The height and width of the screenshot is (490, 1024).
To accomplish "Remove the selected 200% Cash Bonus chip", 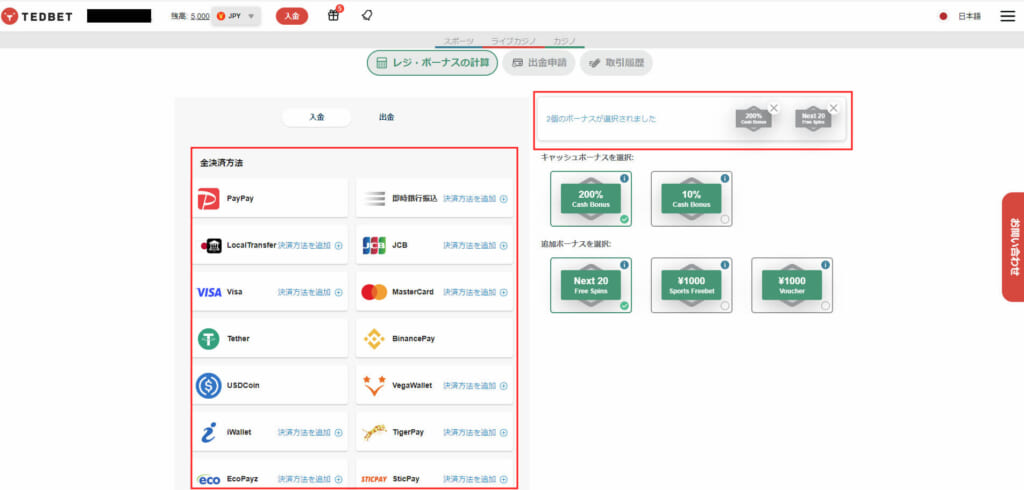I will 774,108.
